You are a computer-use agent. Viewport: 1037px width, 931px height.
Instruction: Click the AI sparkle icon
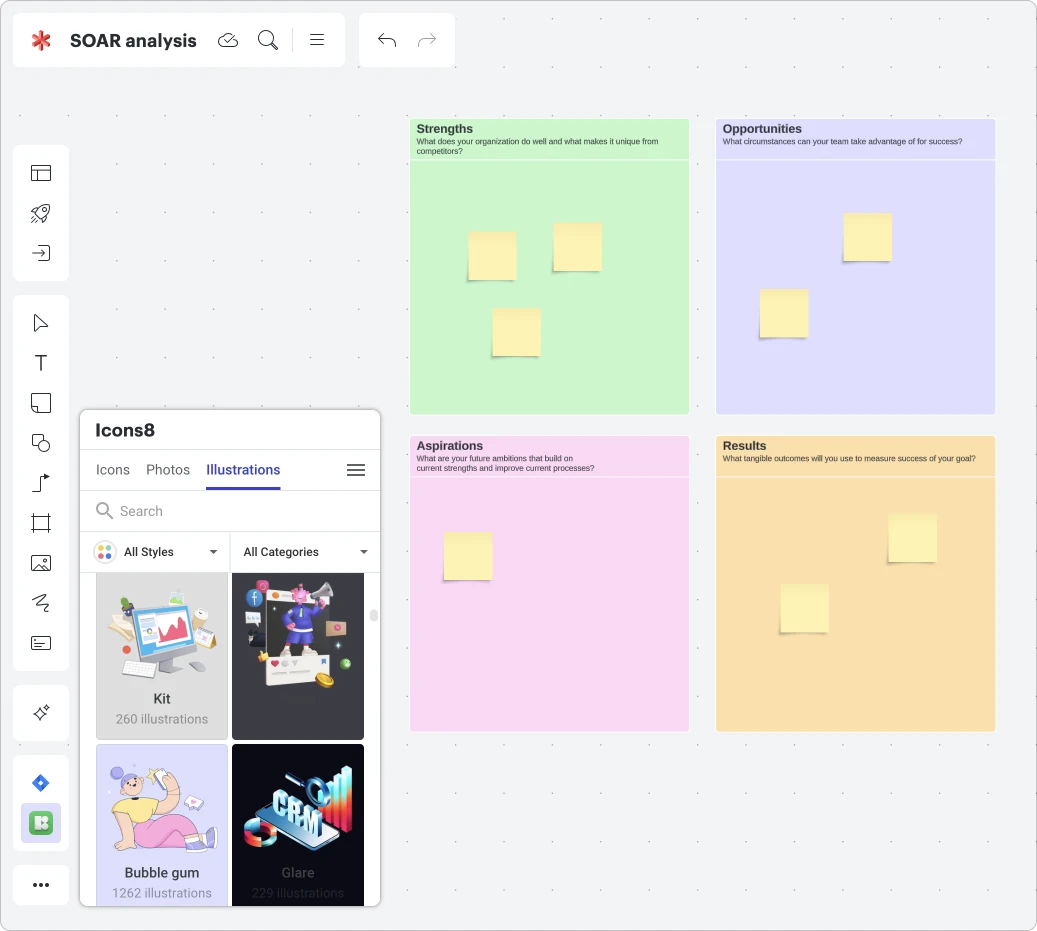[41, 713]
